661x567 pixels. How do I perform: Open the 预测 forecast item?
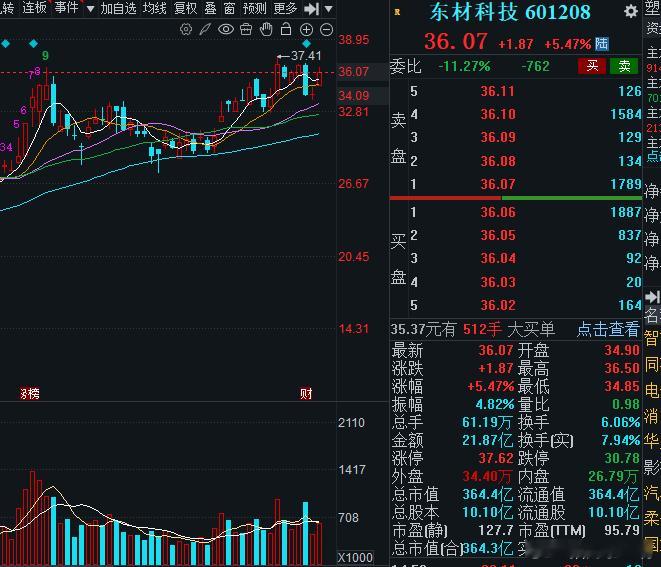click(255, 8)
